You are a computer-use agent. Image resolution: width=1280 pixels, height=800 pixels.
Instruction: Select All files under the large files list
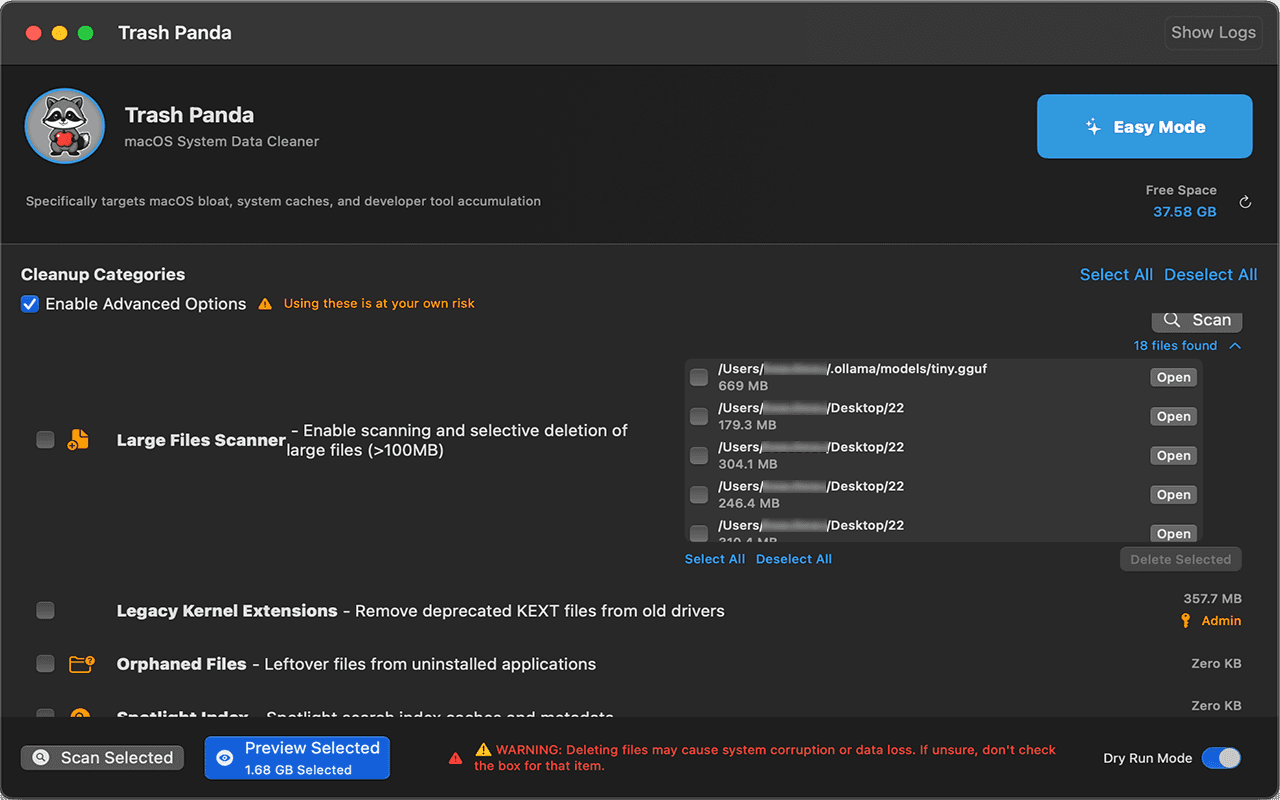click(714, 559)
